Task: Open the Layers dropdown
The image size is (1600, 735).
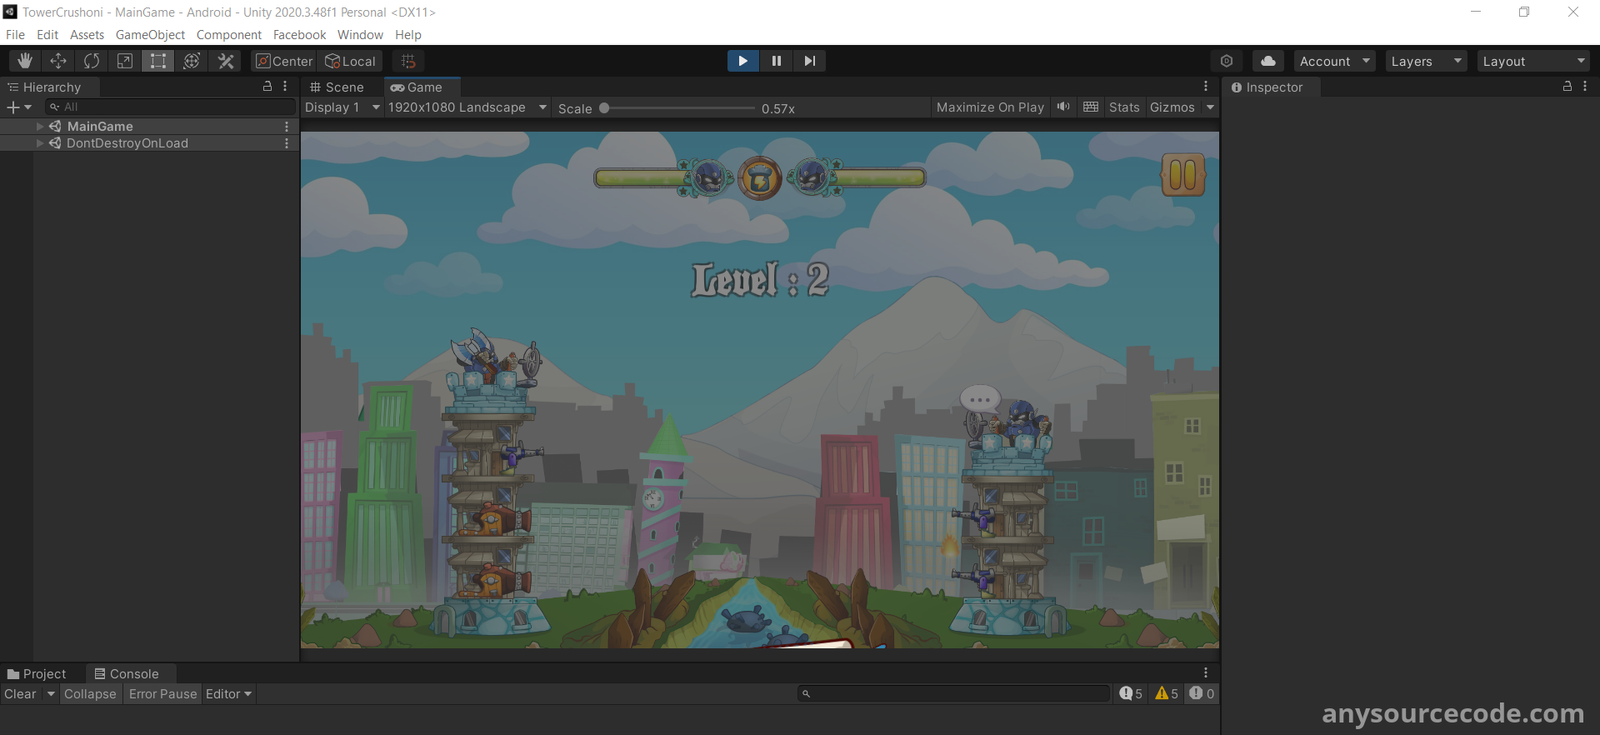Action: point(1425,61)
